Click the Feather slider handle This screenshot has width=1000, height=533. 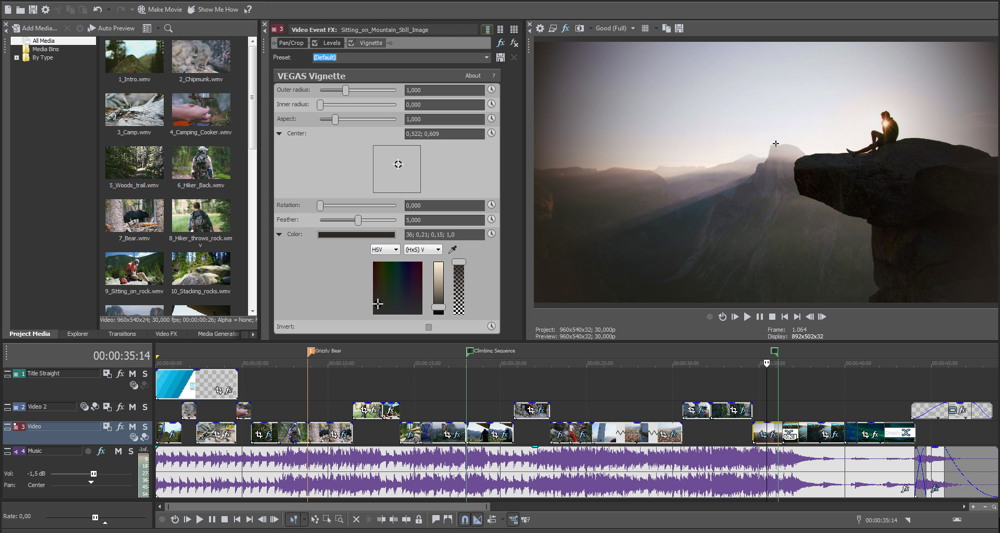coord(358,220)
